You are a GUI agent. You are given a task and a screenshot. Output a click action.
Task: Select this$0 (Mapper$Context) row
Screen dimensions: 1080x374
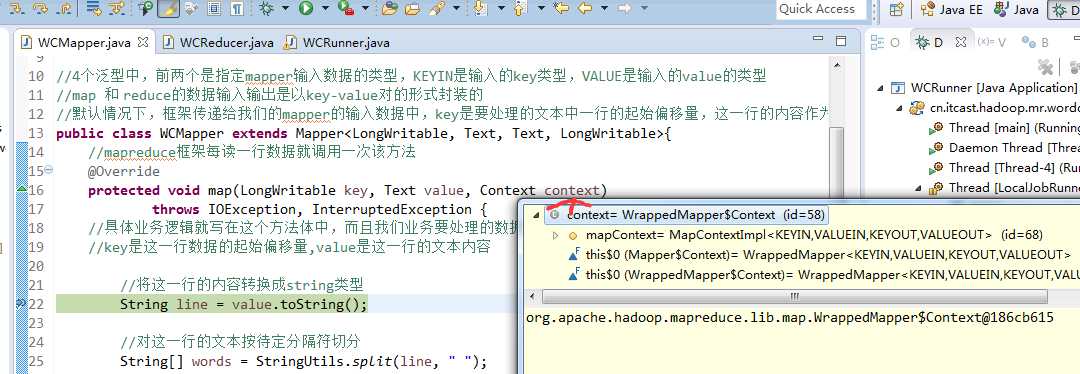click(x=820, y=255)
